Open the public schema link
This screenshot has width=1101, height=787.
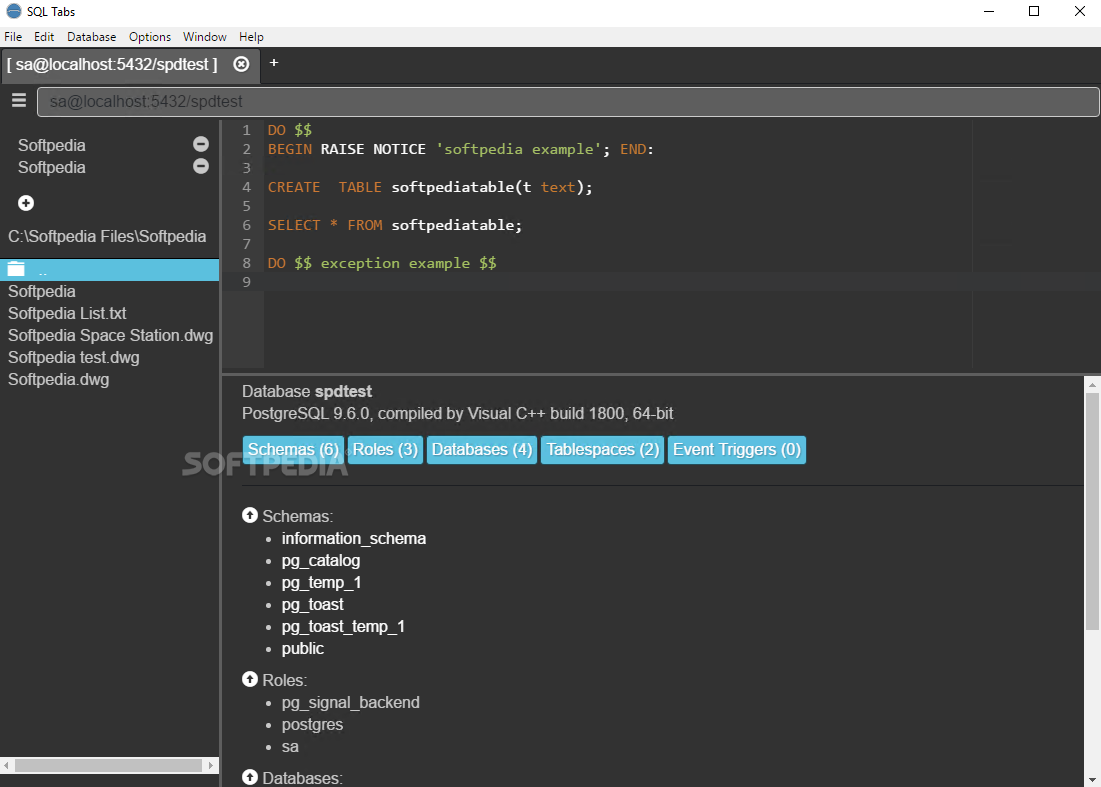tap(303, 649)
